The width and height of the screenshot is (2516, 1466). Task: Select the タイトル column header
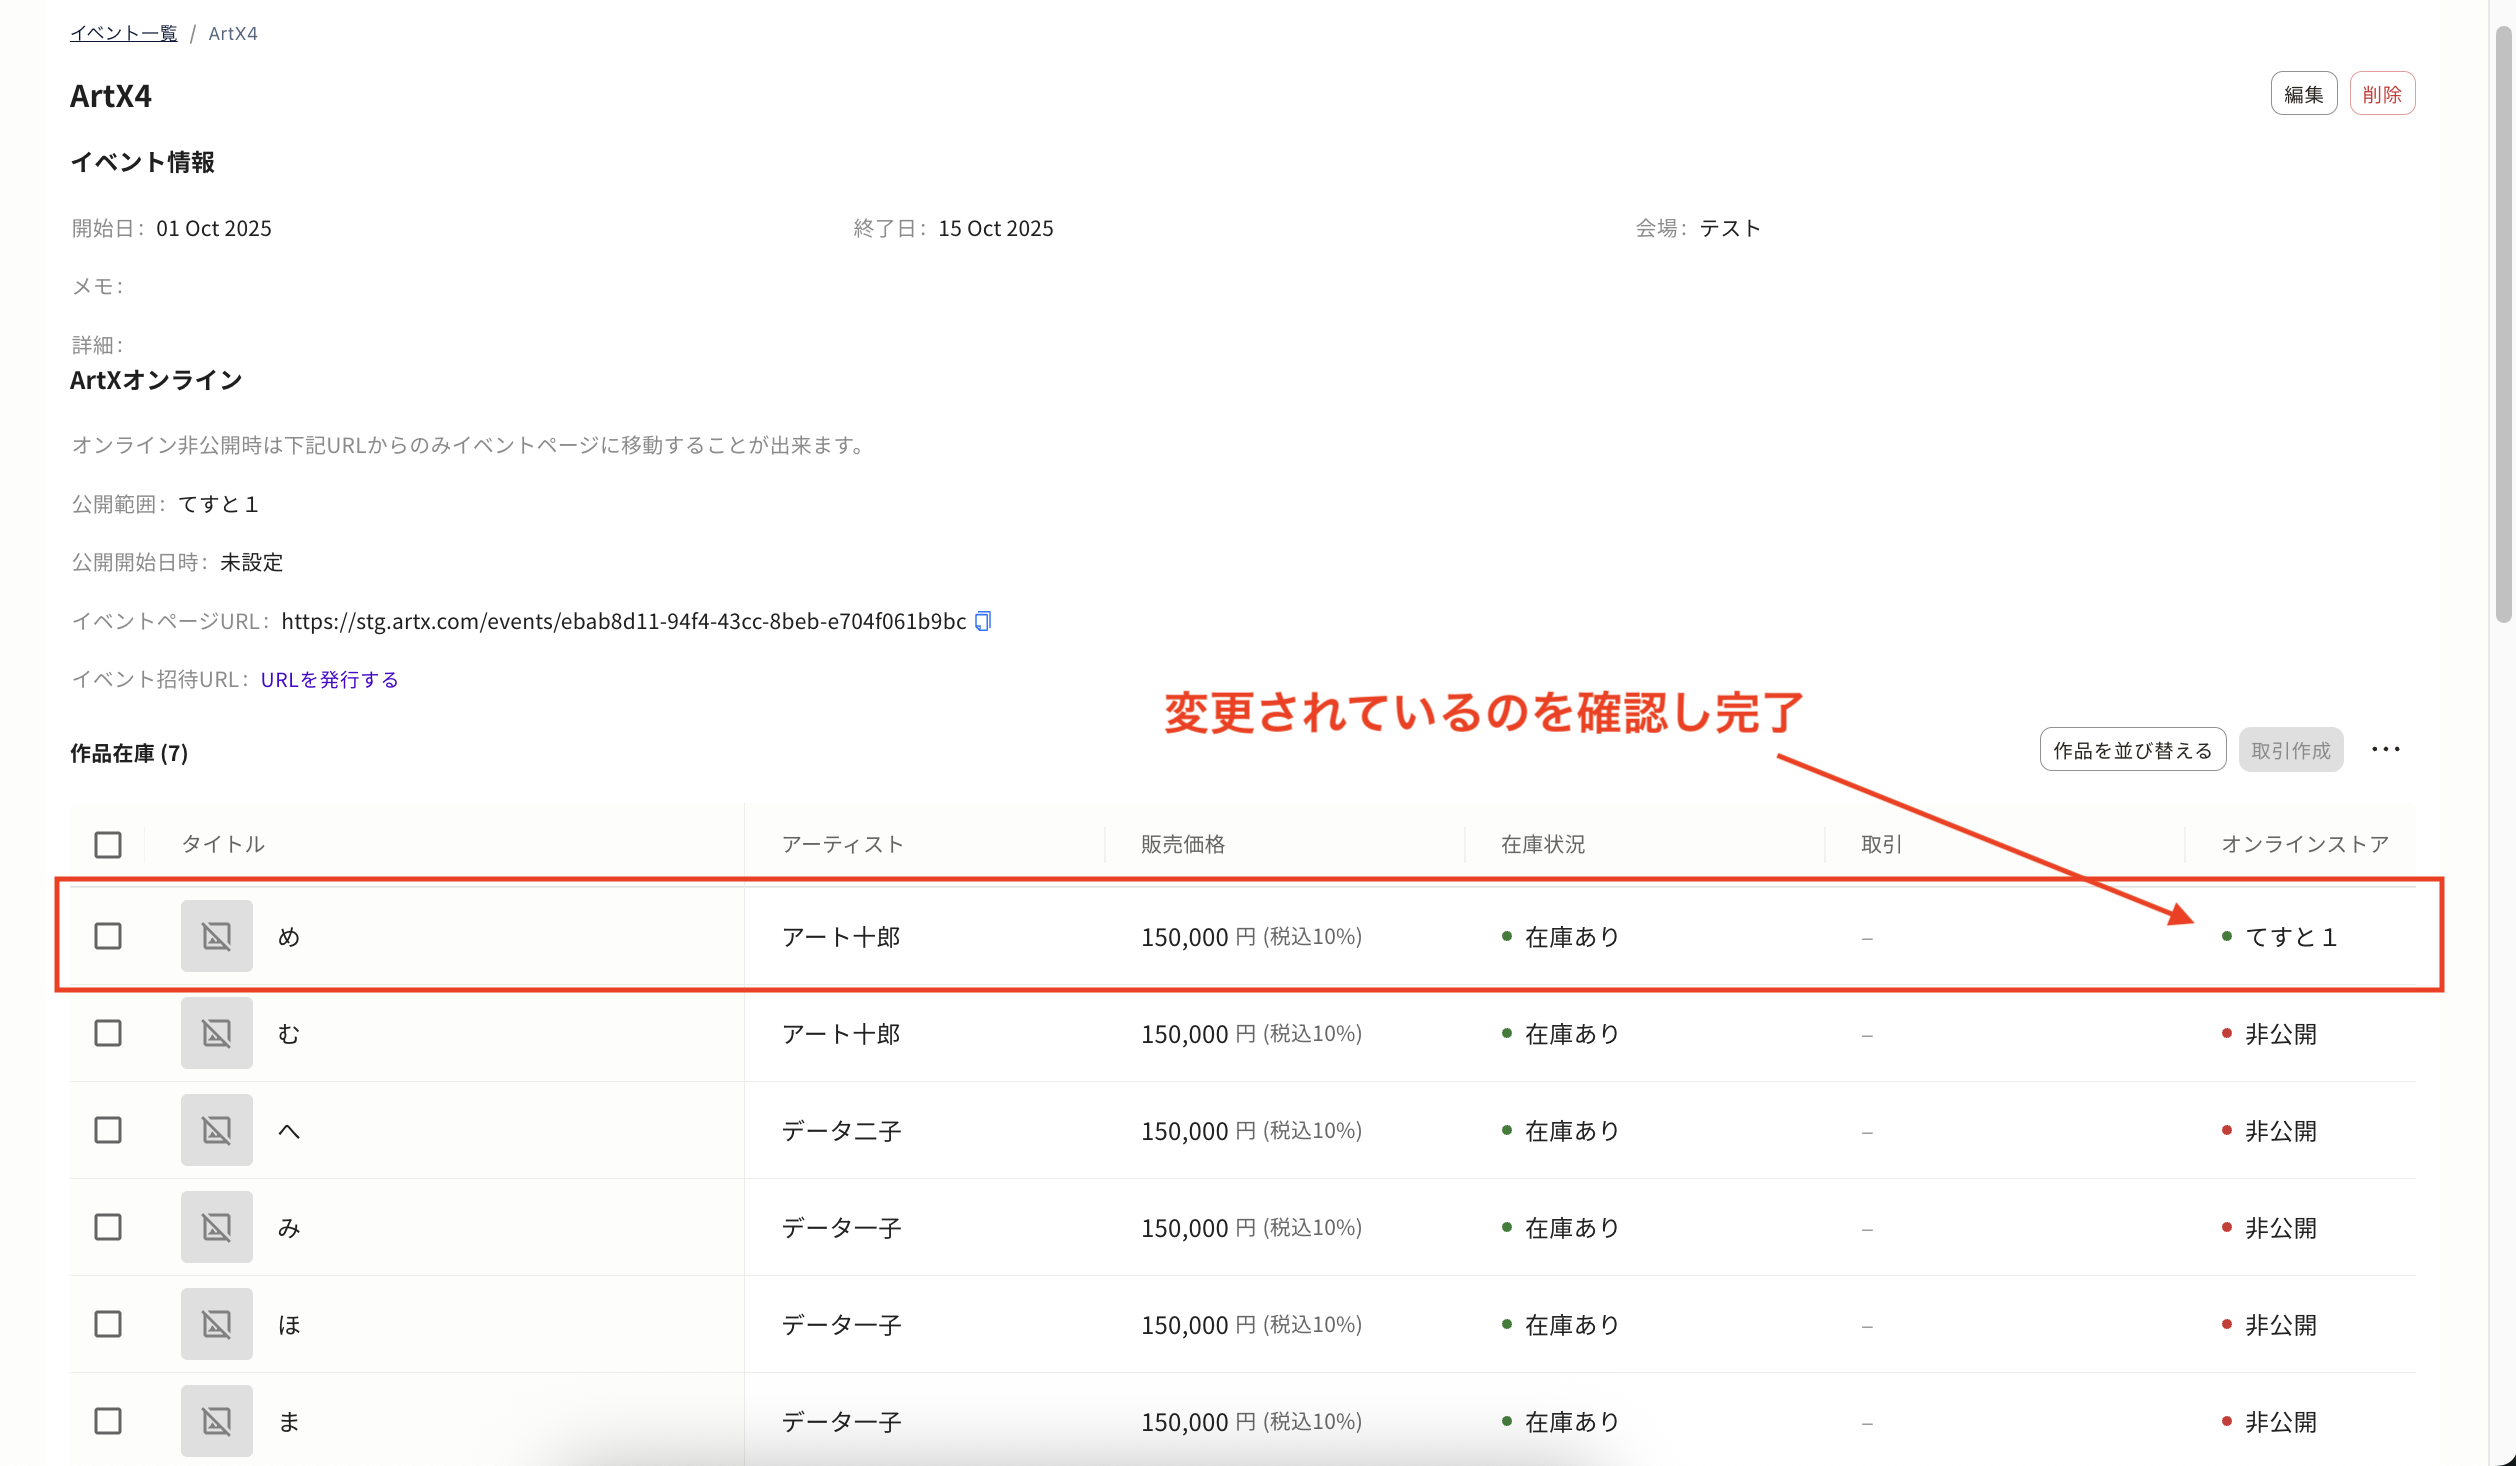coord(222,844)
